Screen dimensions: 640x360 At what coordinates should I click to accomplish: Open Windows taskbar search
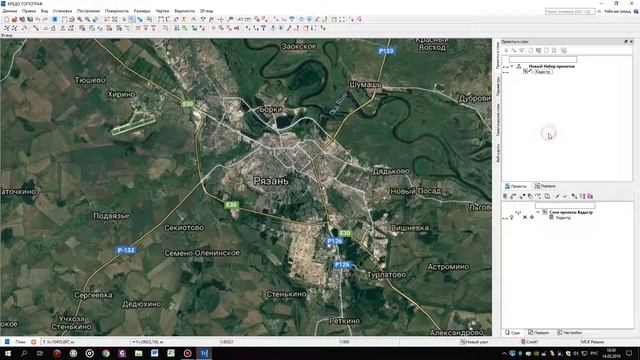(x=24, y=353)
